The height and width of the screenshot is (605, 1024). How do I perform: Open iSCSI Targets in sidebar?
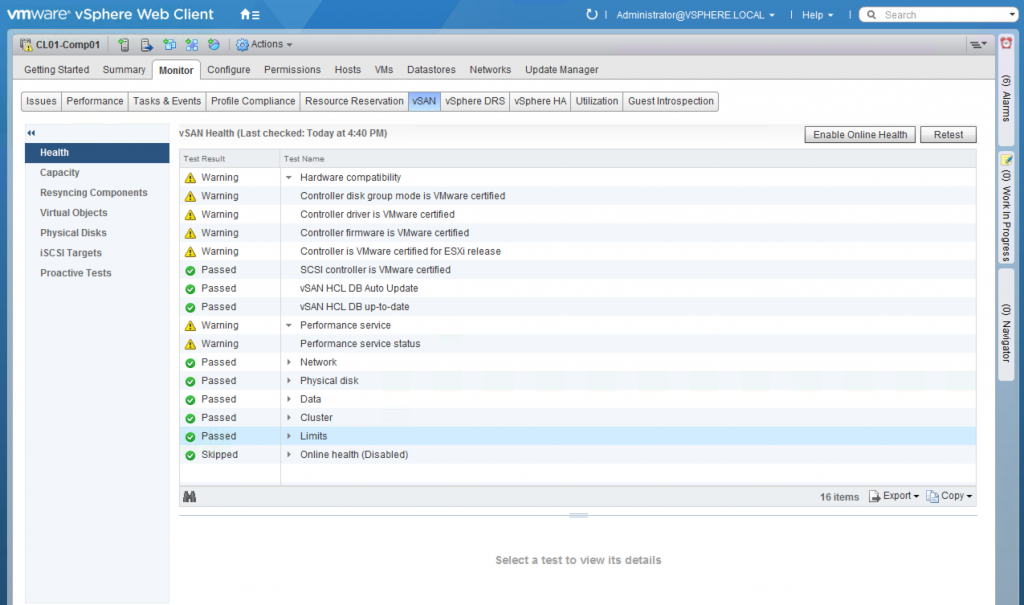[71, 253]
